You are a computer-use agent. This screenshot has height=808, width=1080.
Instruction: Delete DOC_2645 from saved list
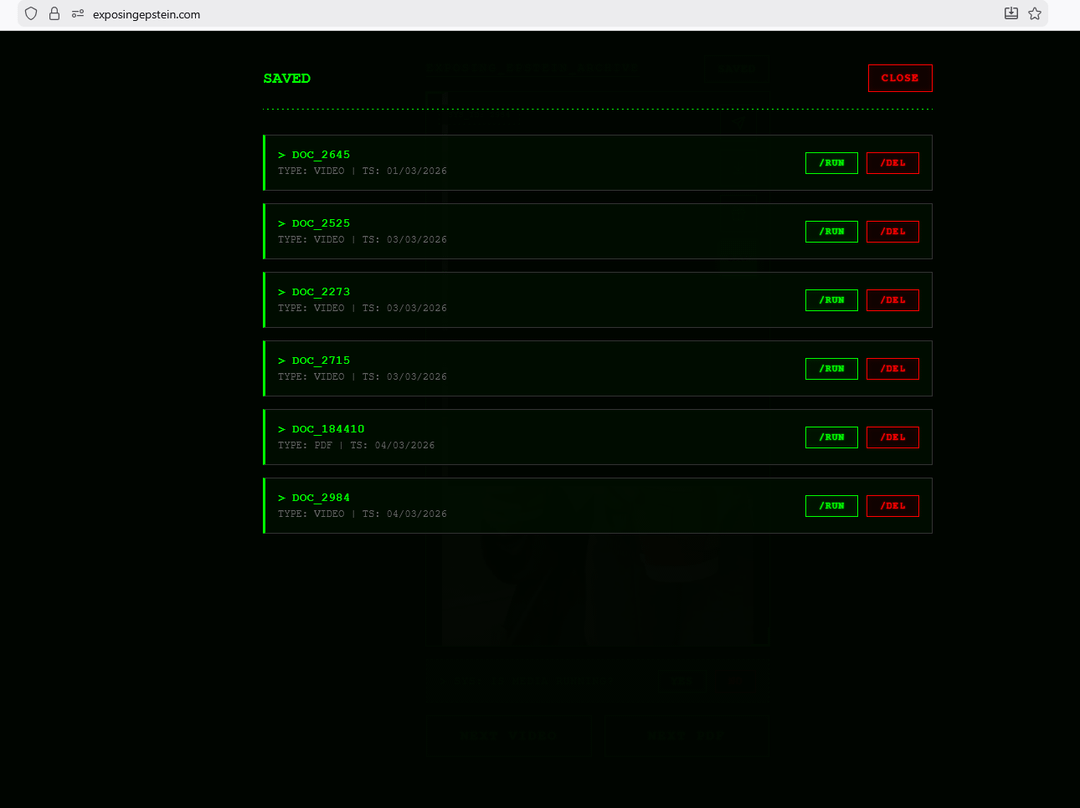point(892,163)
